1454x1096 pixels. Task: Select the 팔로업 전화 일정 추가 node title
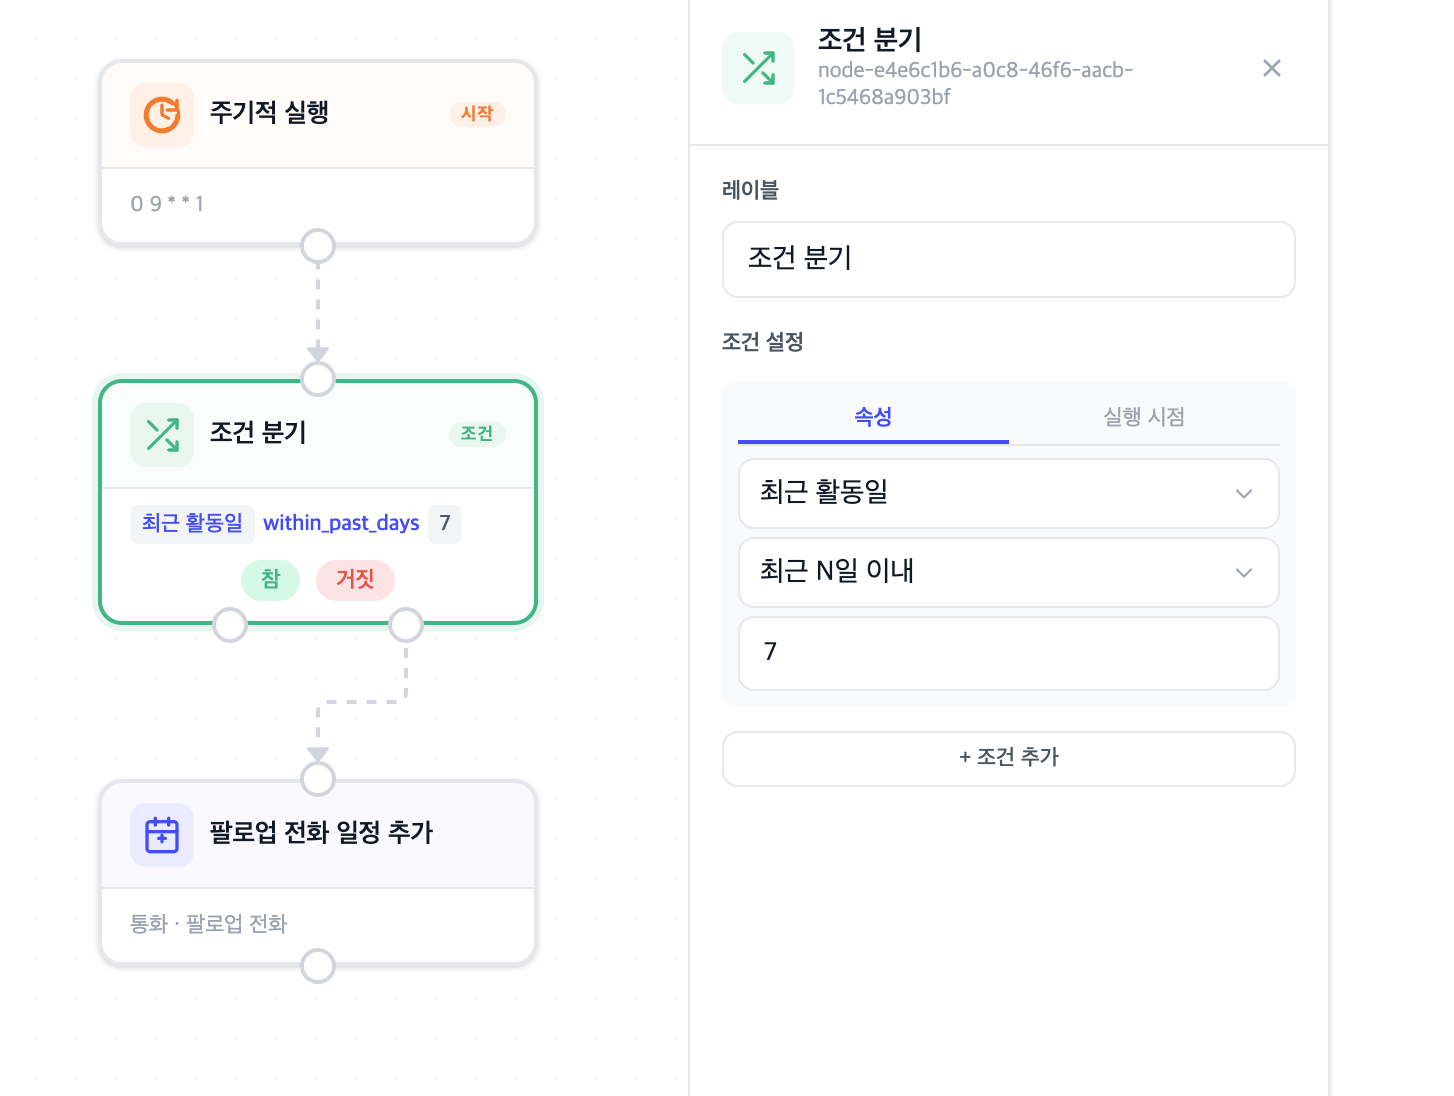click(x=321, y=833)
